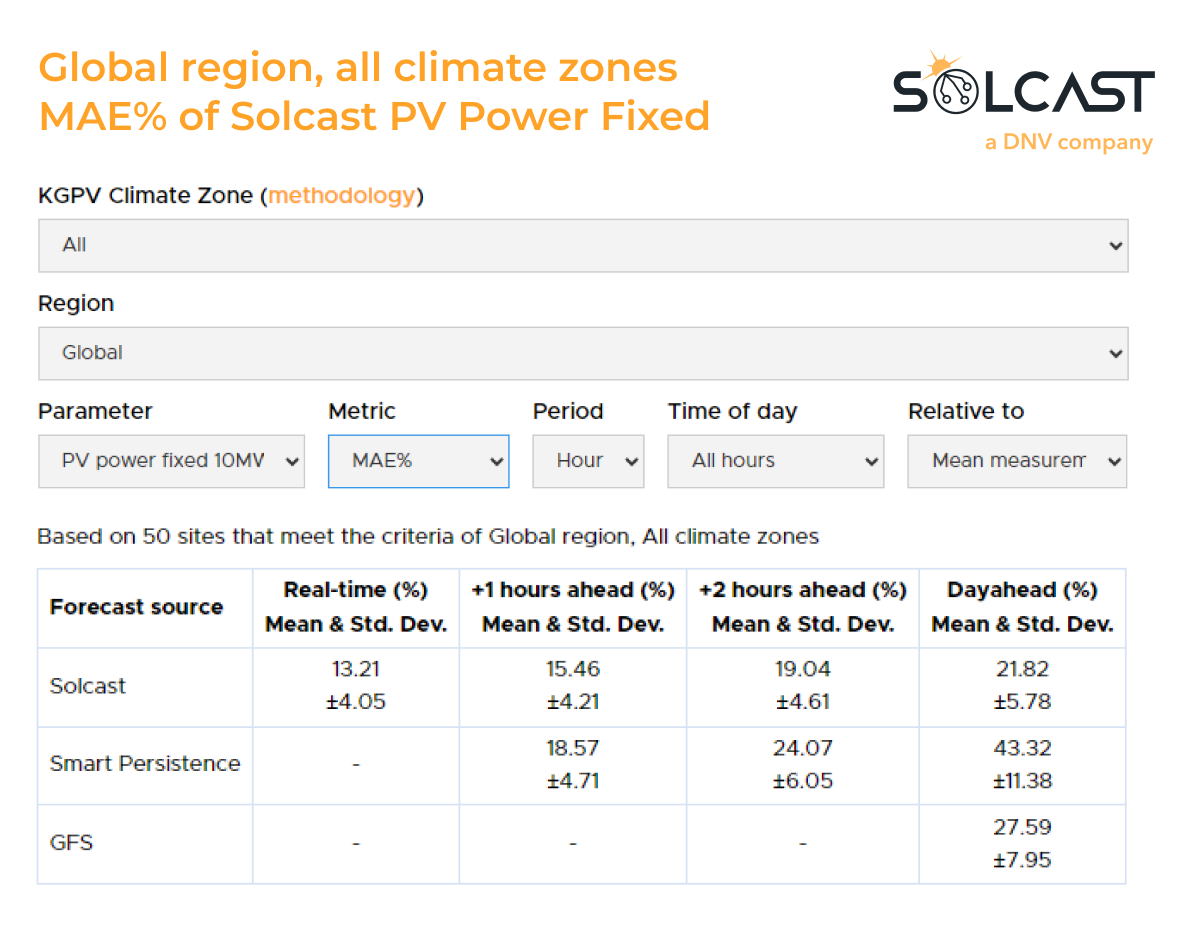Click the 'Time of day' label
Viewport: 1200px width, 927px height.
[x=732, y=412]
